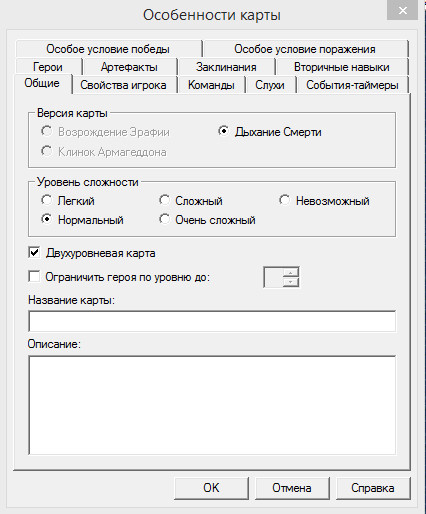
Task: Click the hero level limit number field
Action: [273, 277]
